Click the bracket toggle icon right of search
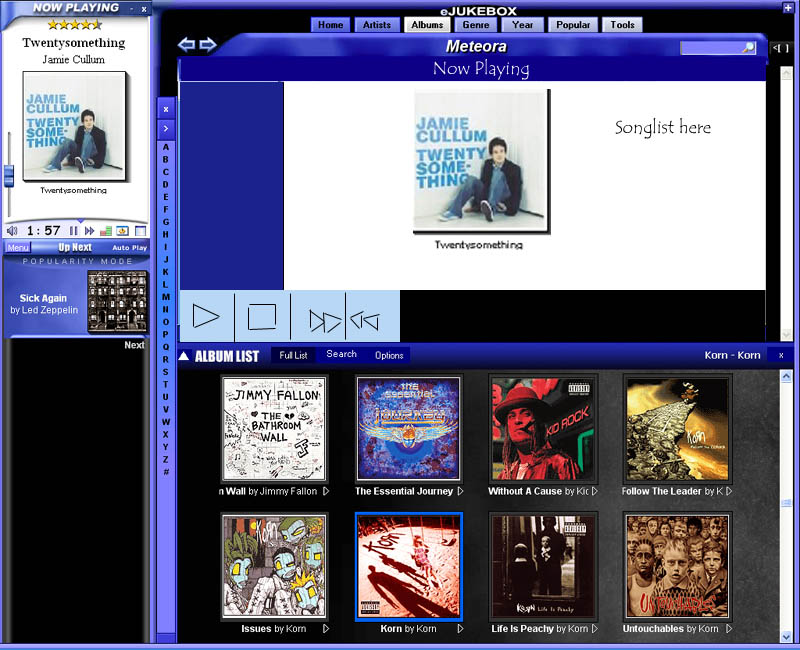Image resolution: width=800 pixels, height=650 pixels. pyautogui.click(x=781, y=48)
